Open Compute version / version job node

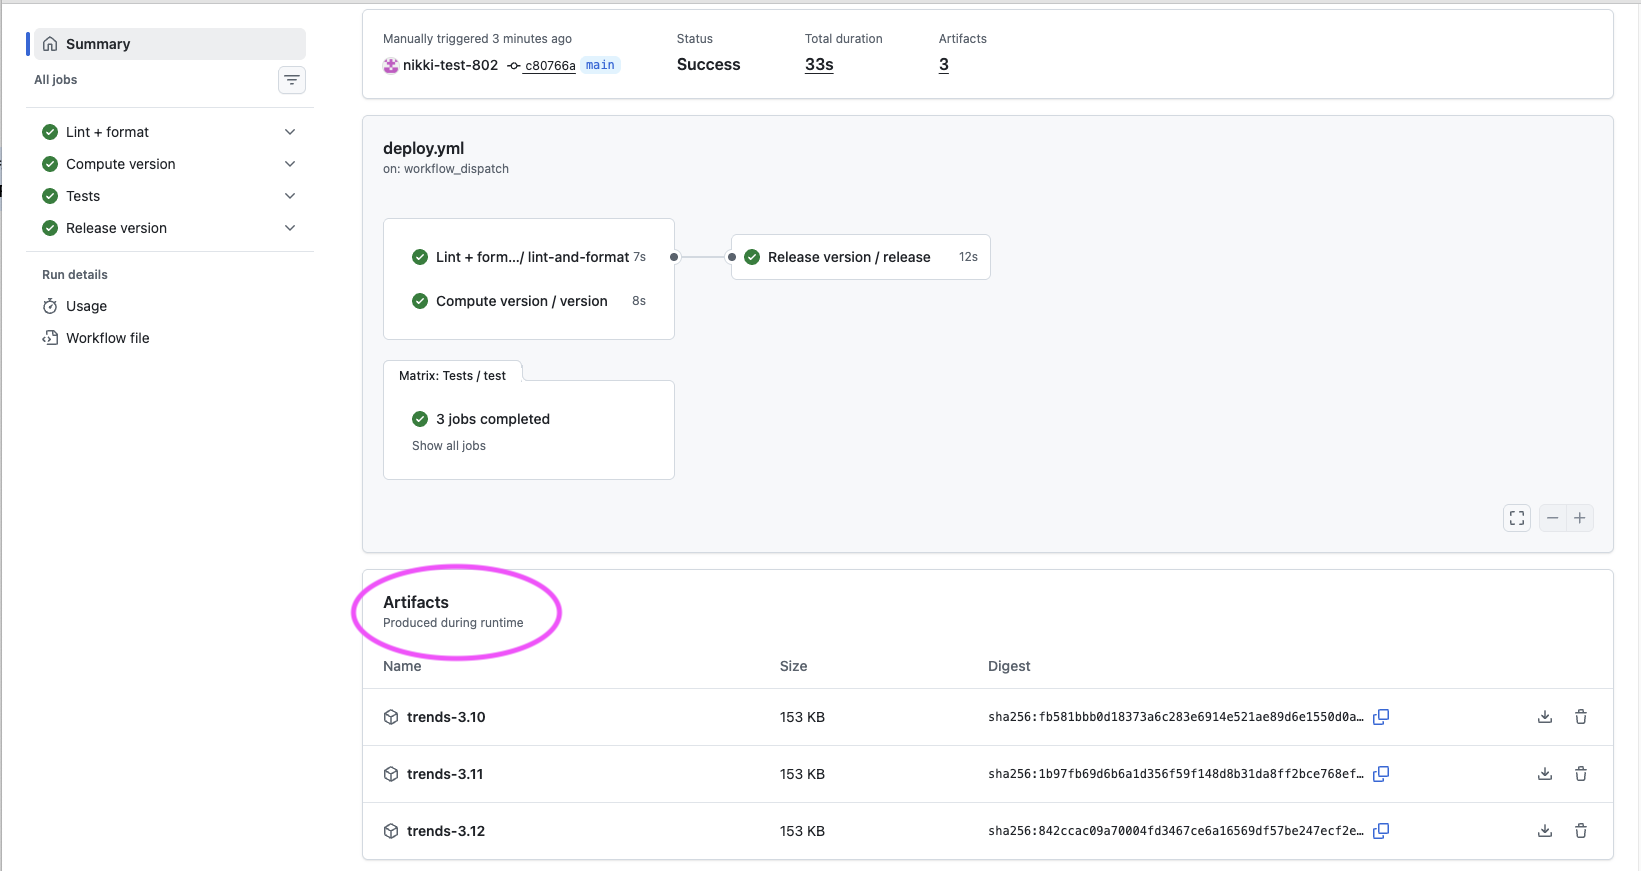529,301
